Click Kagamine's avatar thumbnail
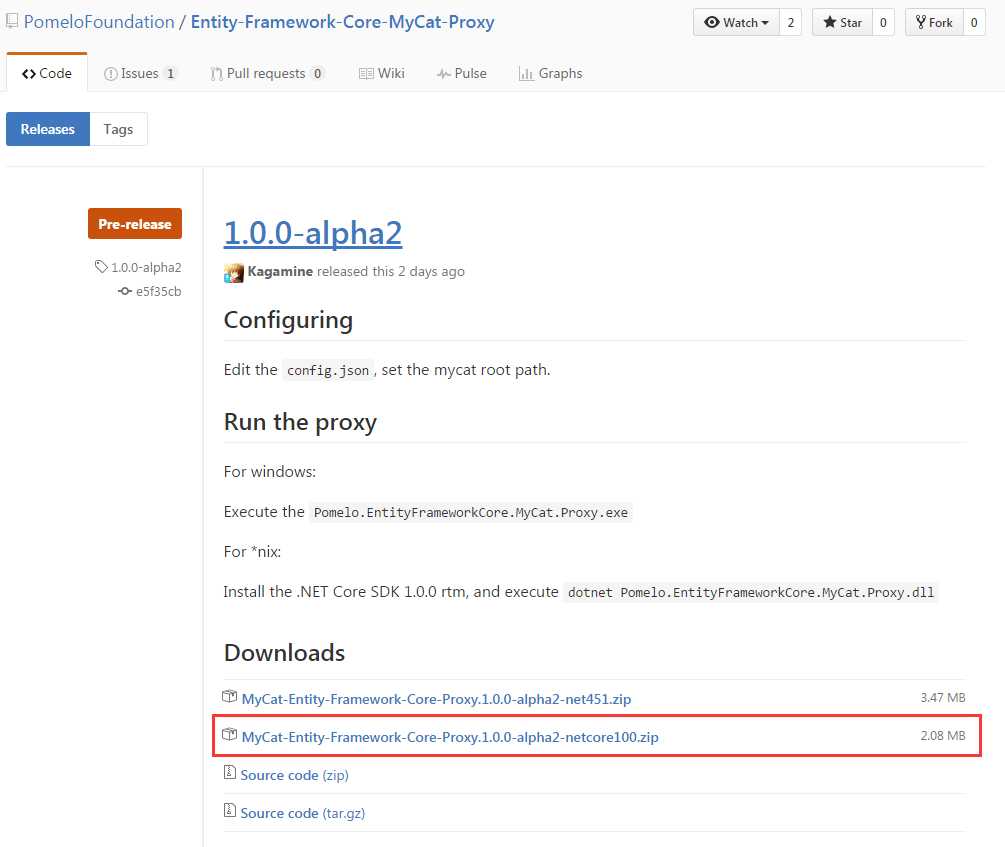1005x847 pixels. click(x=233, y=273)
